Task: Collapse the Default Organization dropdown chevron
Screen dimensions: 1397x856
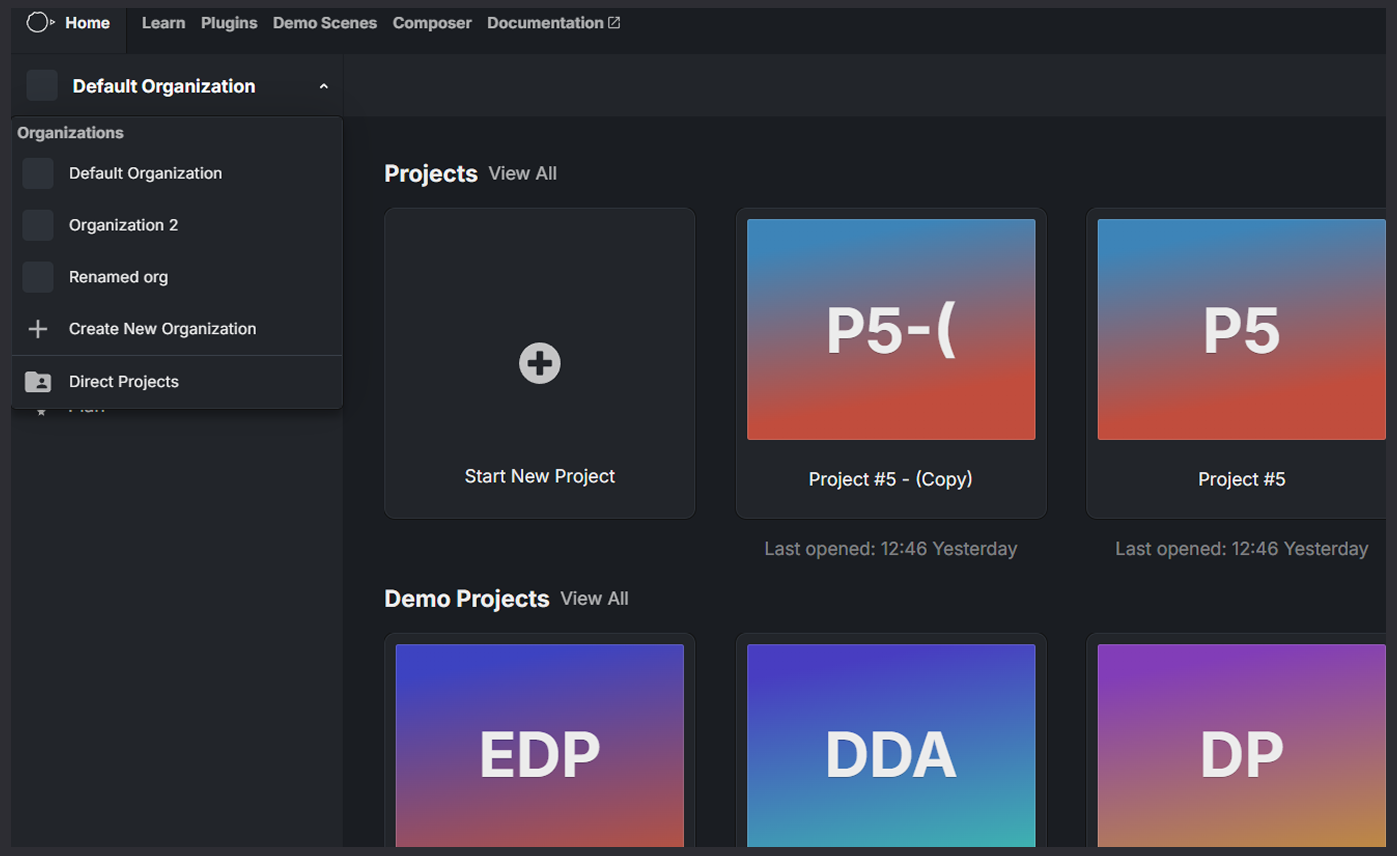Action: (323, 86)
